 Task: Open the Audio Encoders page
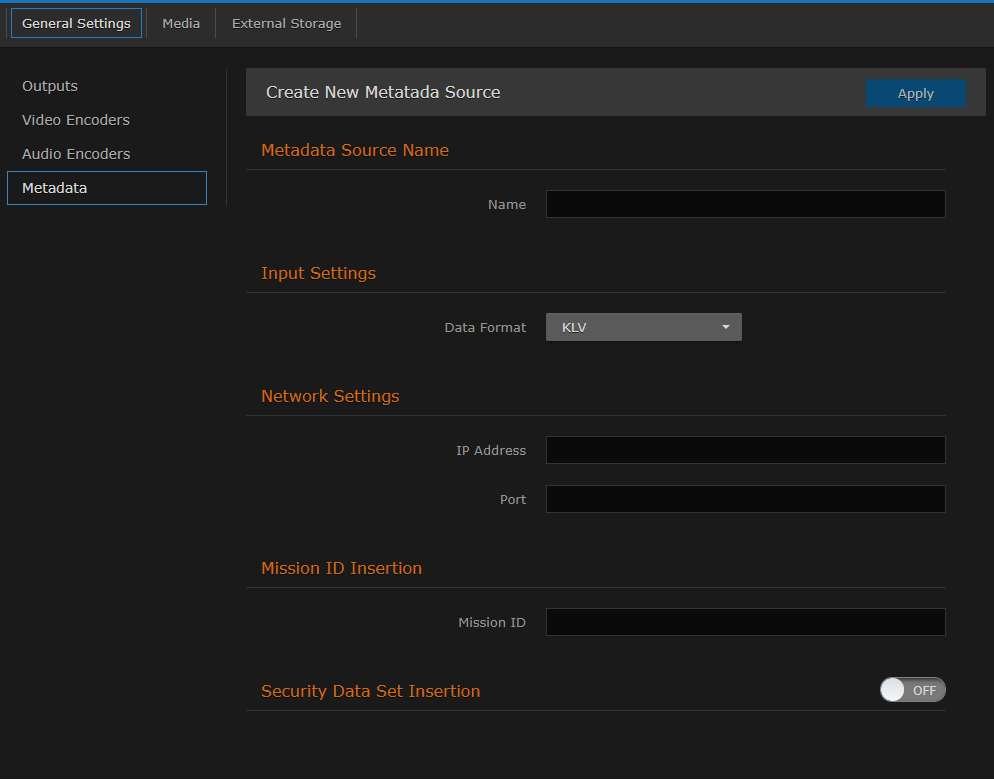pos(76,154)
